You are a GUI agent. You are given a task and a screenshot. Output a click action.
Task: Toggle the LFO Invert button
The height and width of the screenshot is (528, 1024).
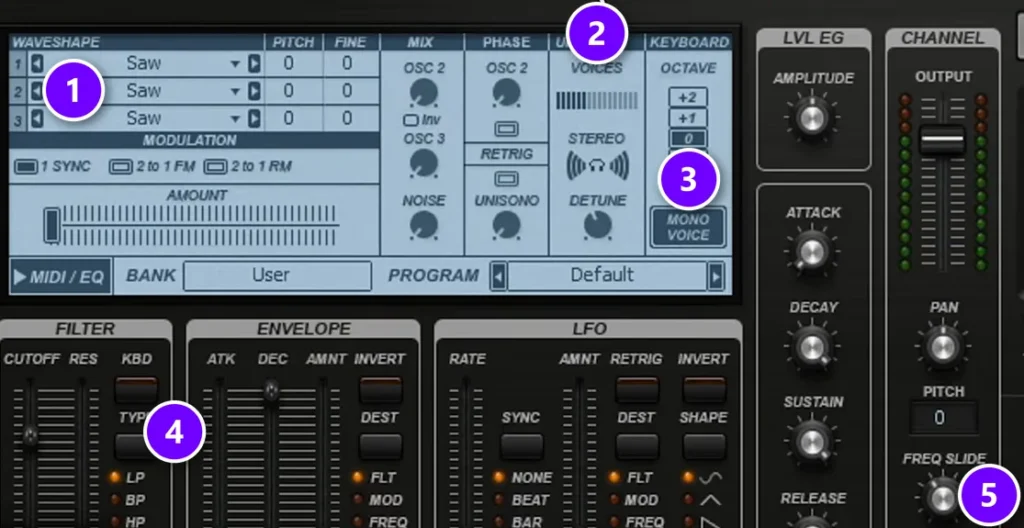pyautogui.click(x=704, y=390)
